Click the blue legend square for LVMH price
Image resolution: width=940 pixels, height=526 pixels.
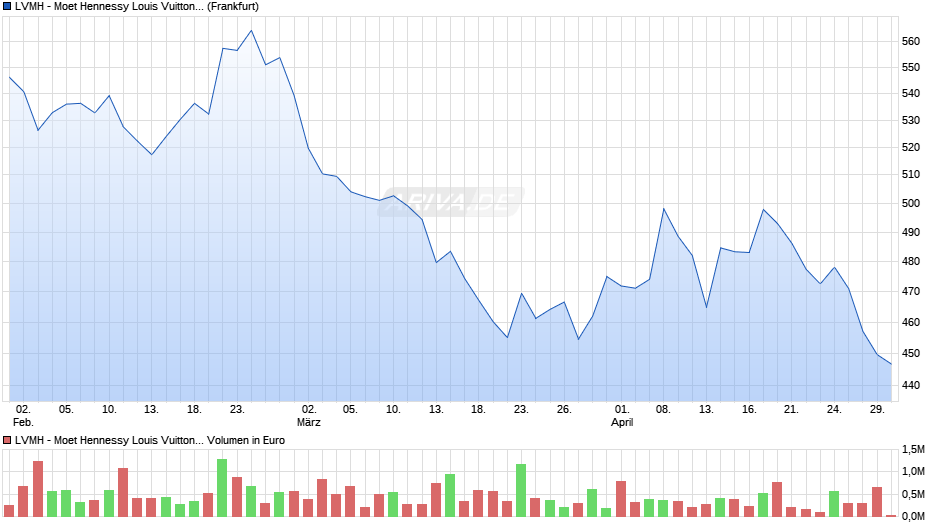(7, 7)
